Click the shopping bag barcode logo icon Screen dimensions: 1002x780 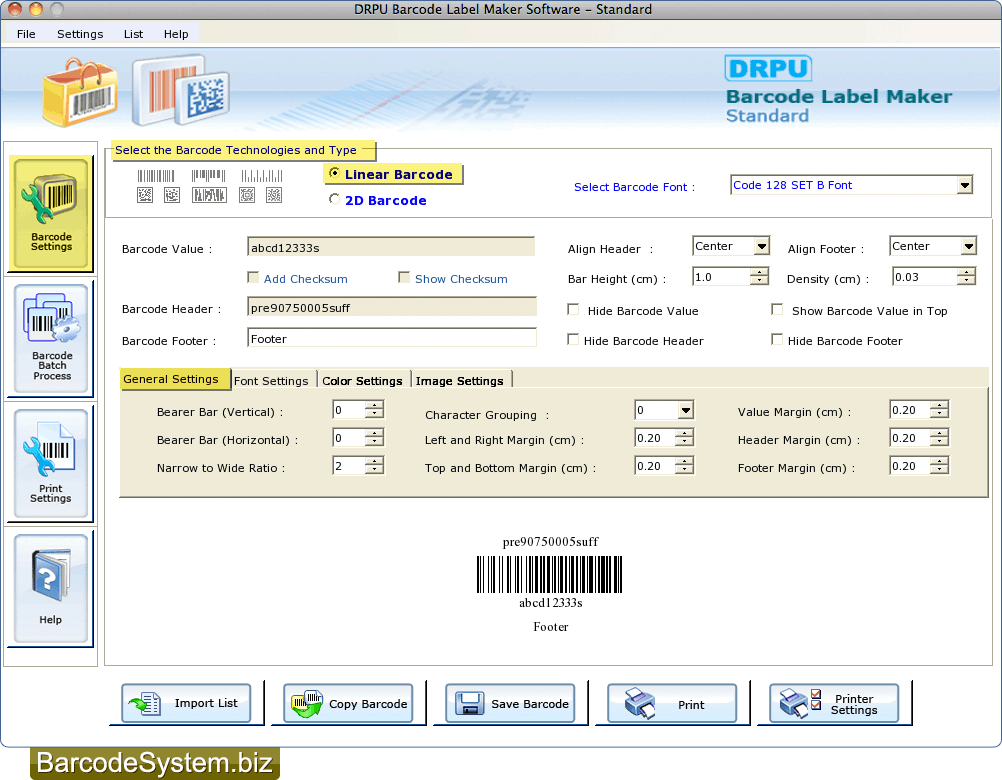80,92
